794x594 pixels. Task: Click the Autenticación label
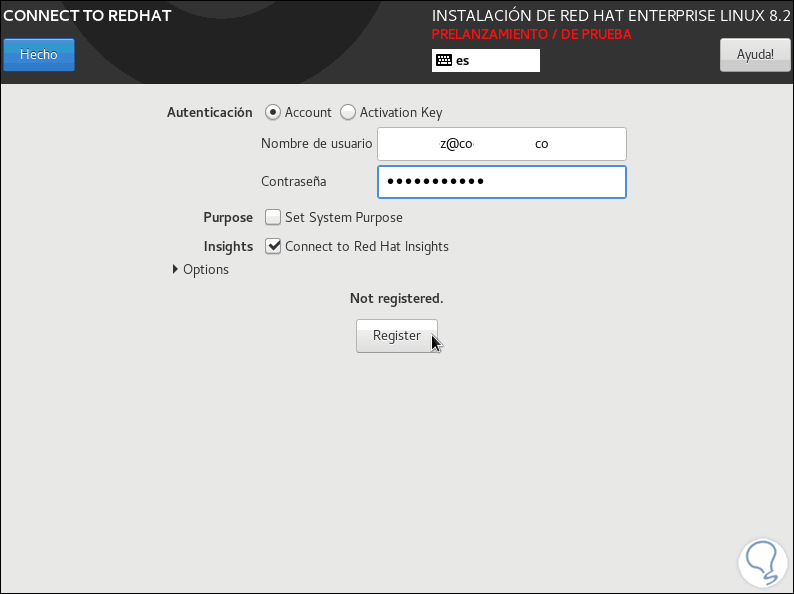tap(210, 112)
